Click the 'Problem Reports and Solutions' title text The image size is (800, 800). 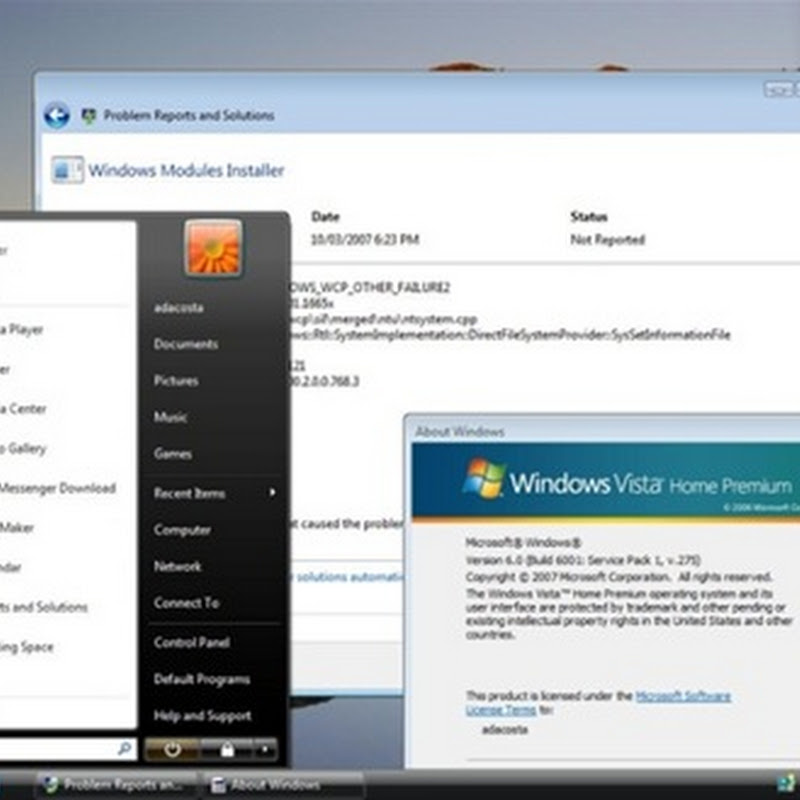click(x=189, y=115)
